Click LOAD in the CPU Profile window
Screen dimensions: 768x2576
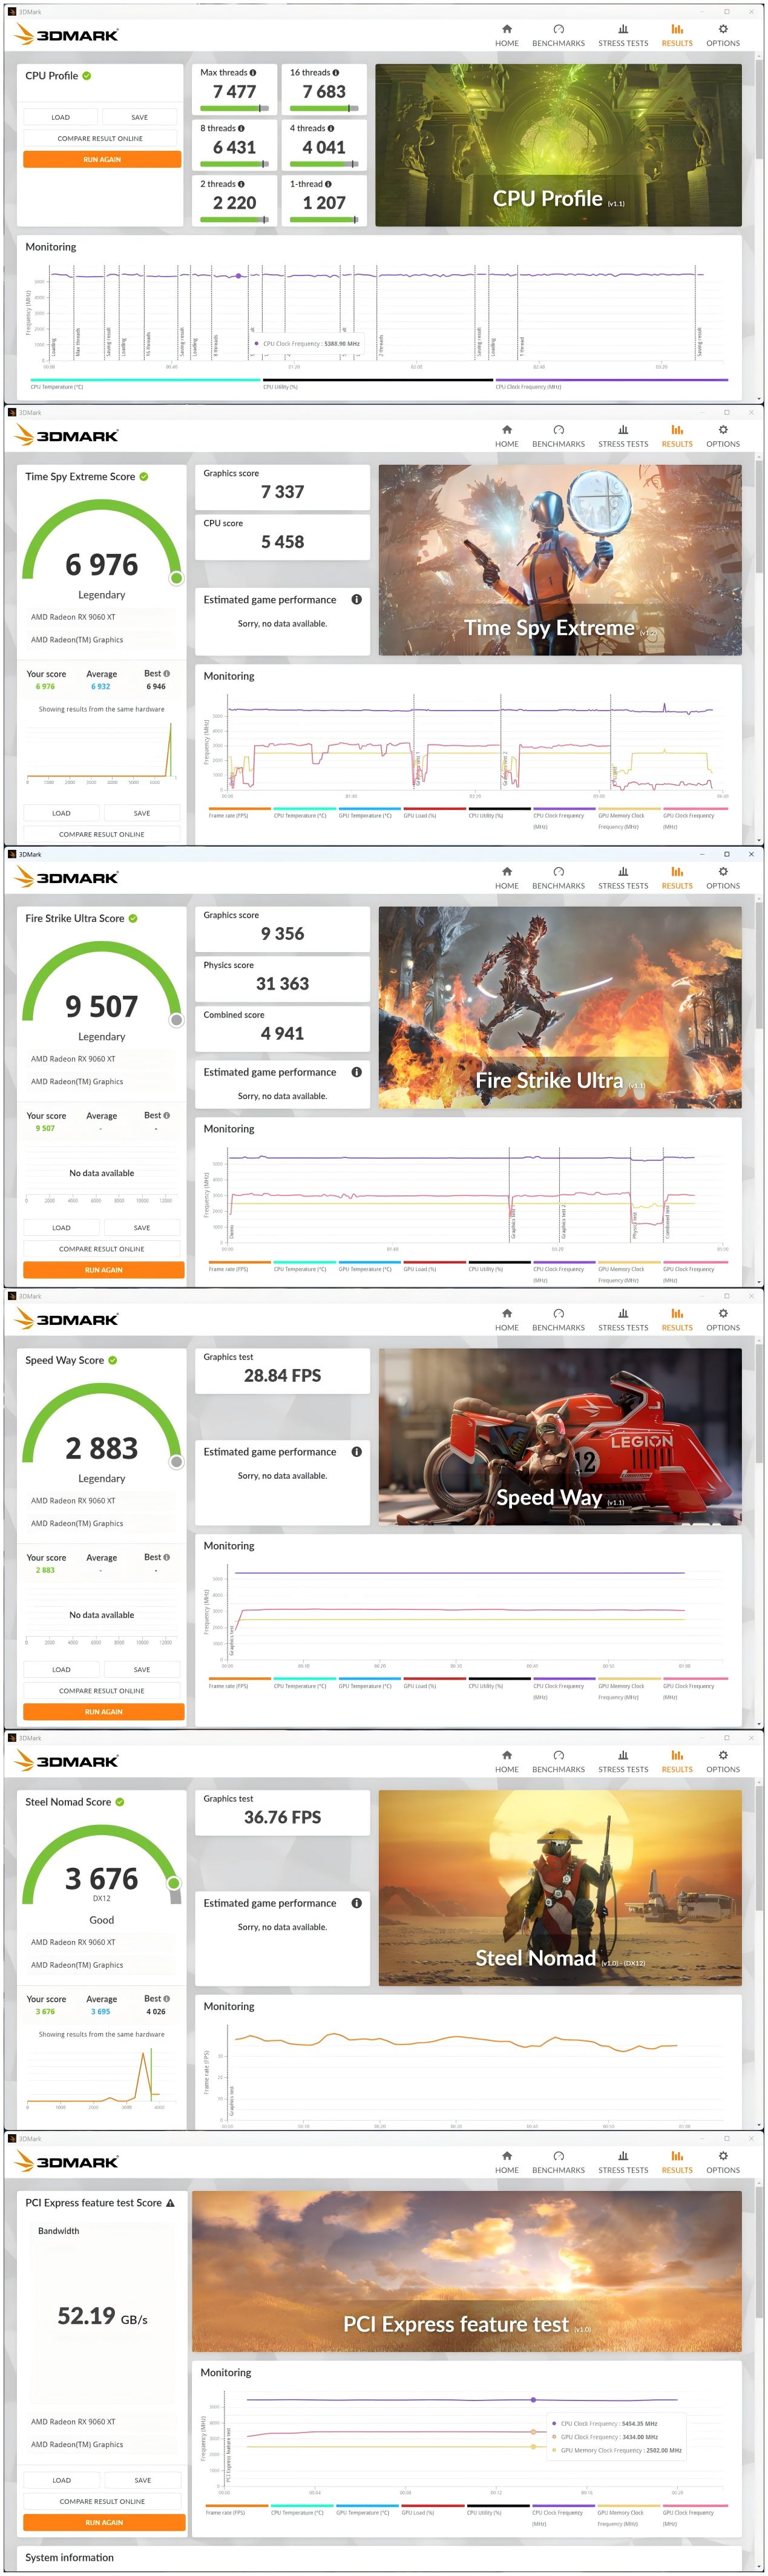click(x=61, y=117)
